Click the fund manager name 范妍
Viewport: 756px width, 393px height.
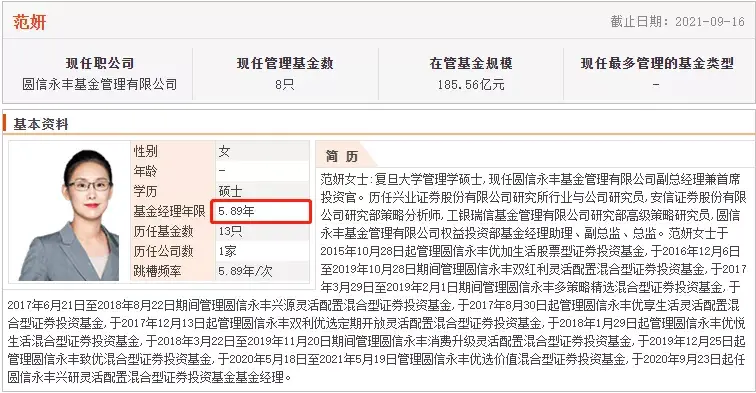29,22
